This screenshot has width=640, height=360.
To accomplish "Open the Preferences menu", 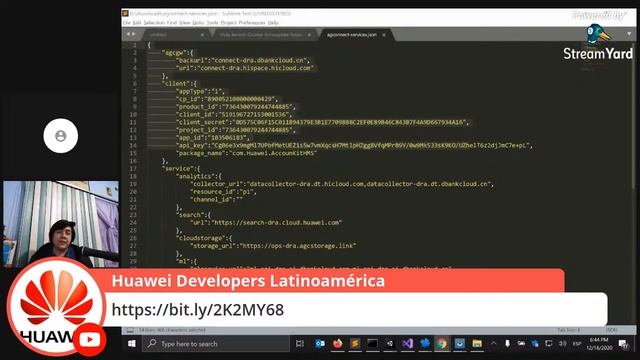I will 252,23.
